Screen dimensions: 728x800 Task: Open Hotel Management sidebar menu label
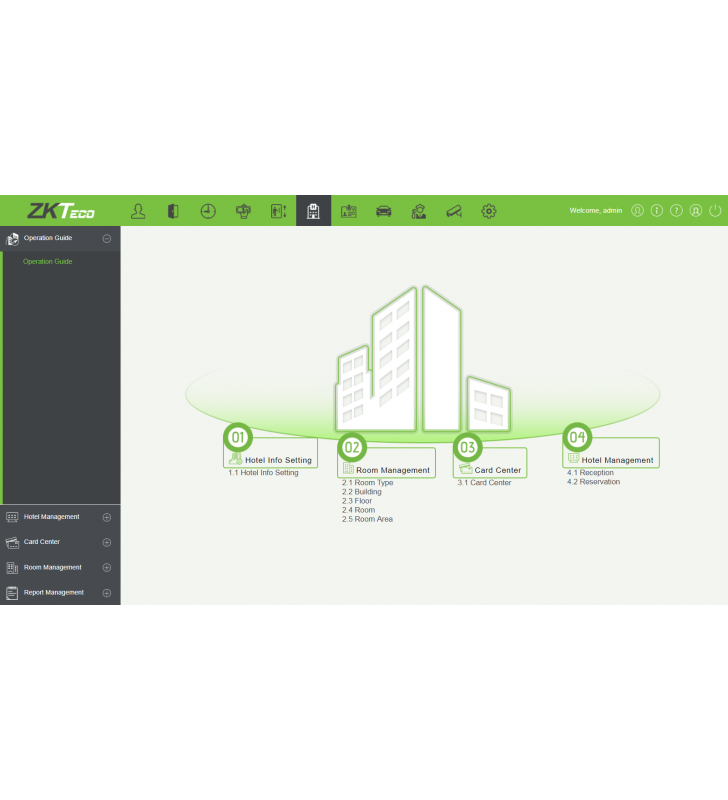[52, 517]
